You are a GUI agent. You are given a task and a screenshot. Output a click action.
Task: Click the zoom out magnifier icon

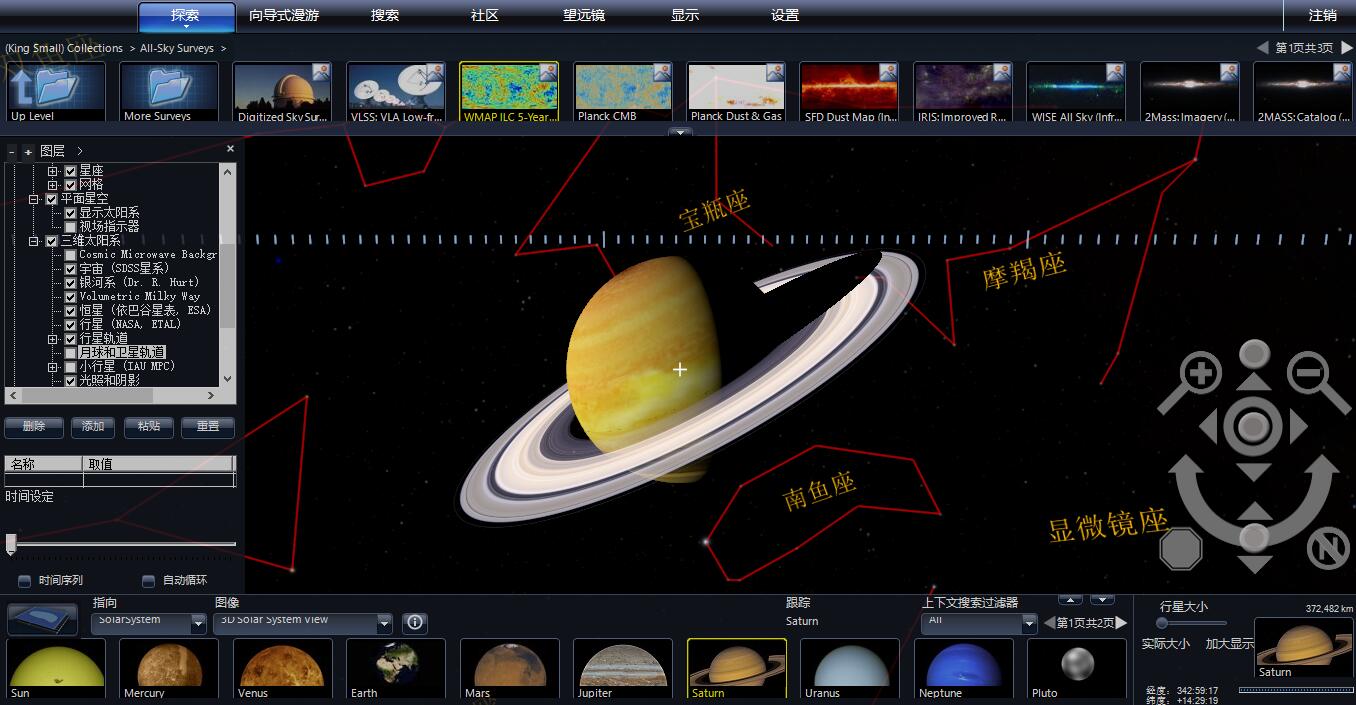1307,374
